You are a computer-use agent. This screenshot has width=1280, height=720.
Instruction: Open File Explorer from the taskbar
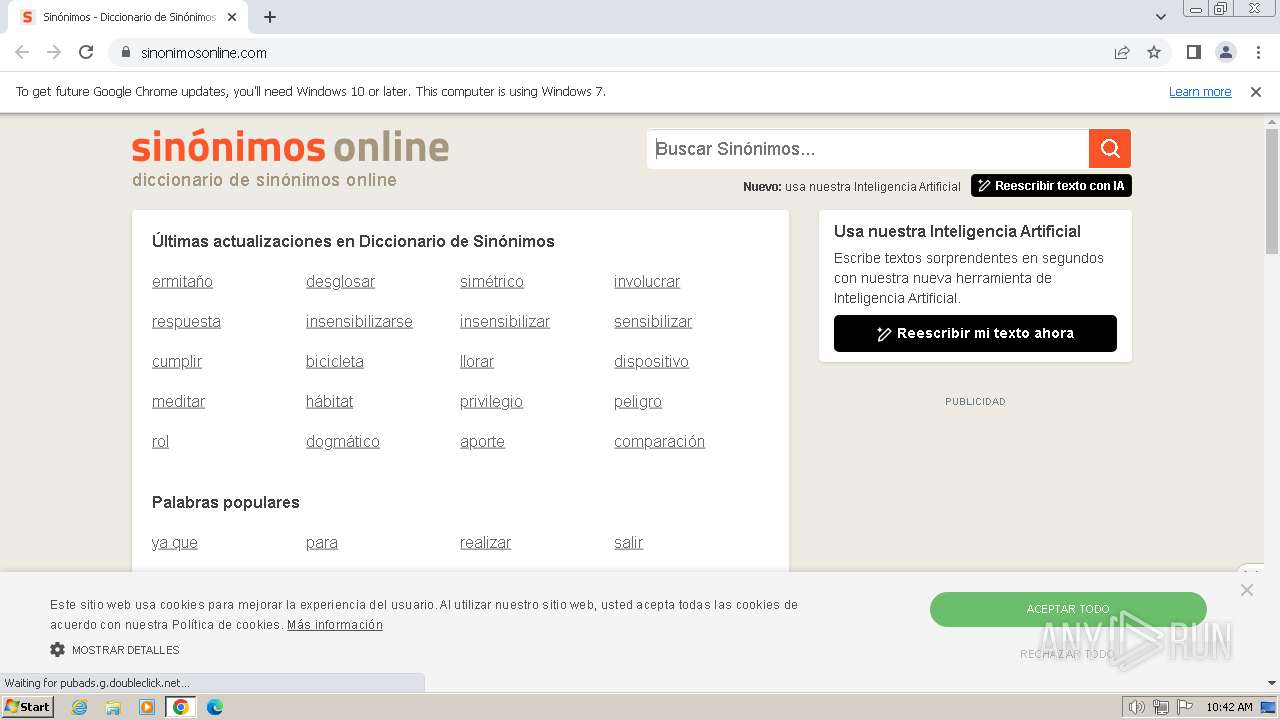pyautogui.click(x=113, y=707)
